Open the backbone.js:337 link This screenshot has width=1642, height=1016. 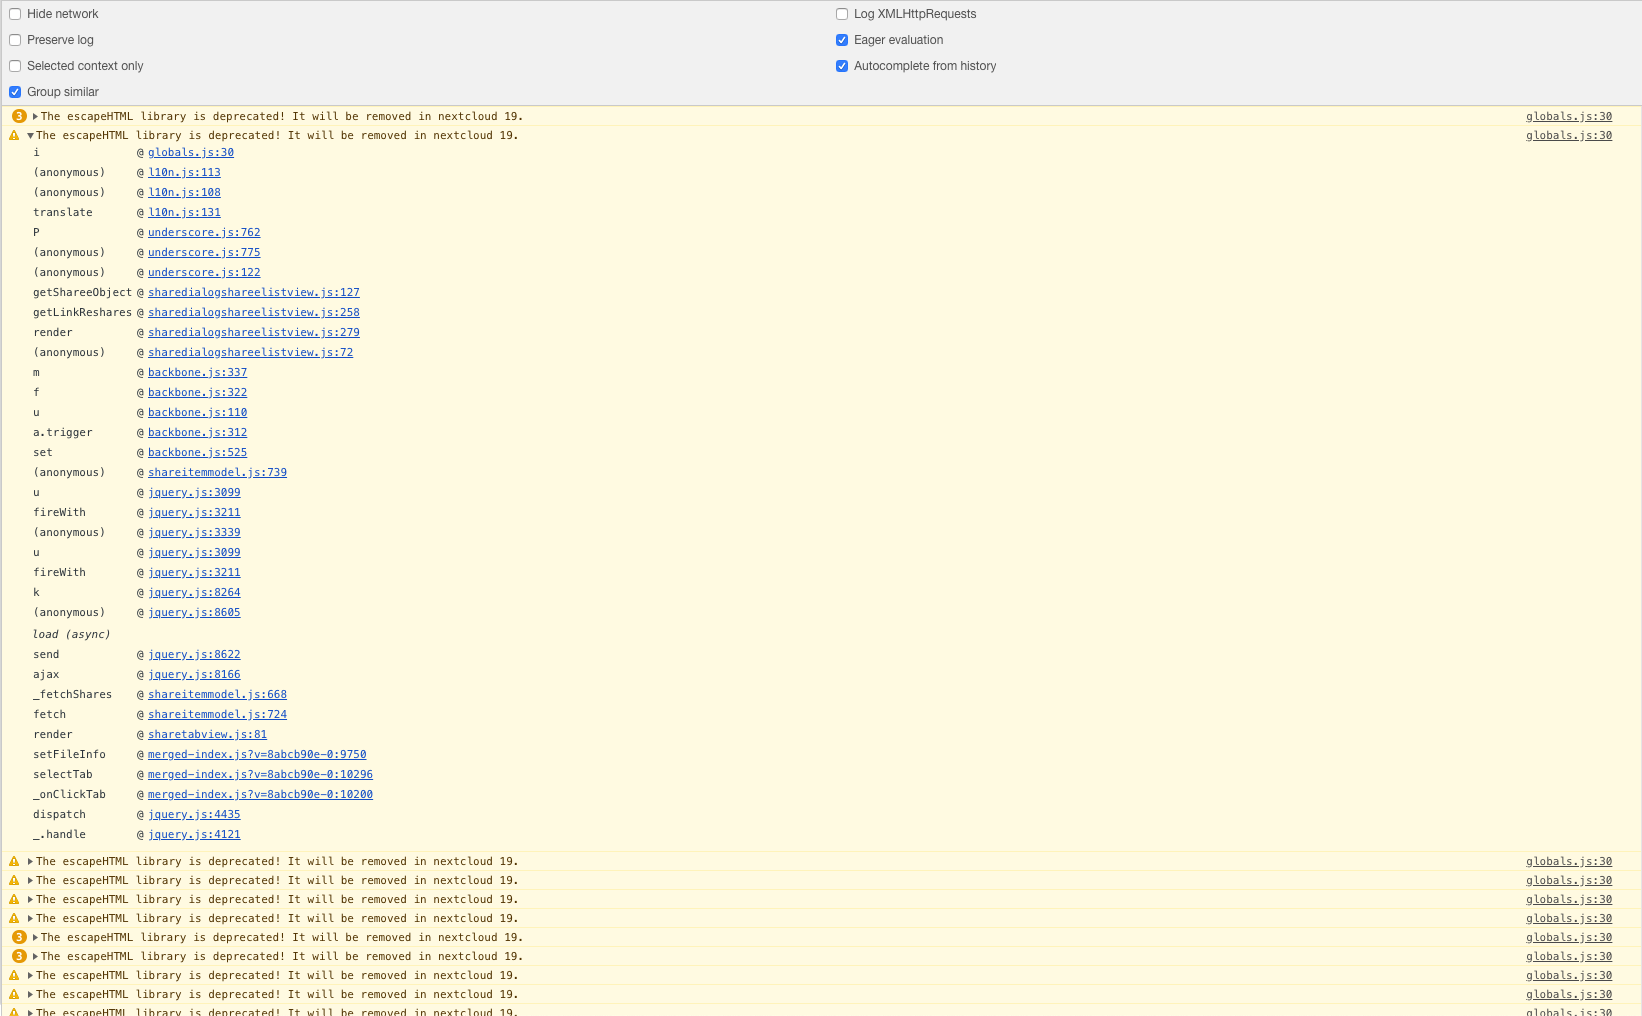(197, 372)
